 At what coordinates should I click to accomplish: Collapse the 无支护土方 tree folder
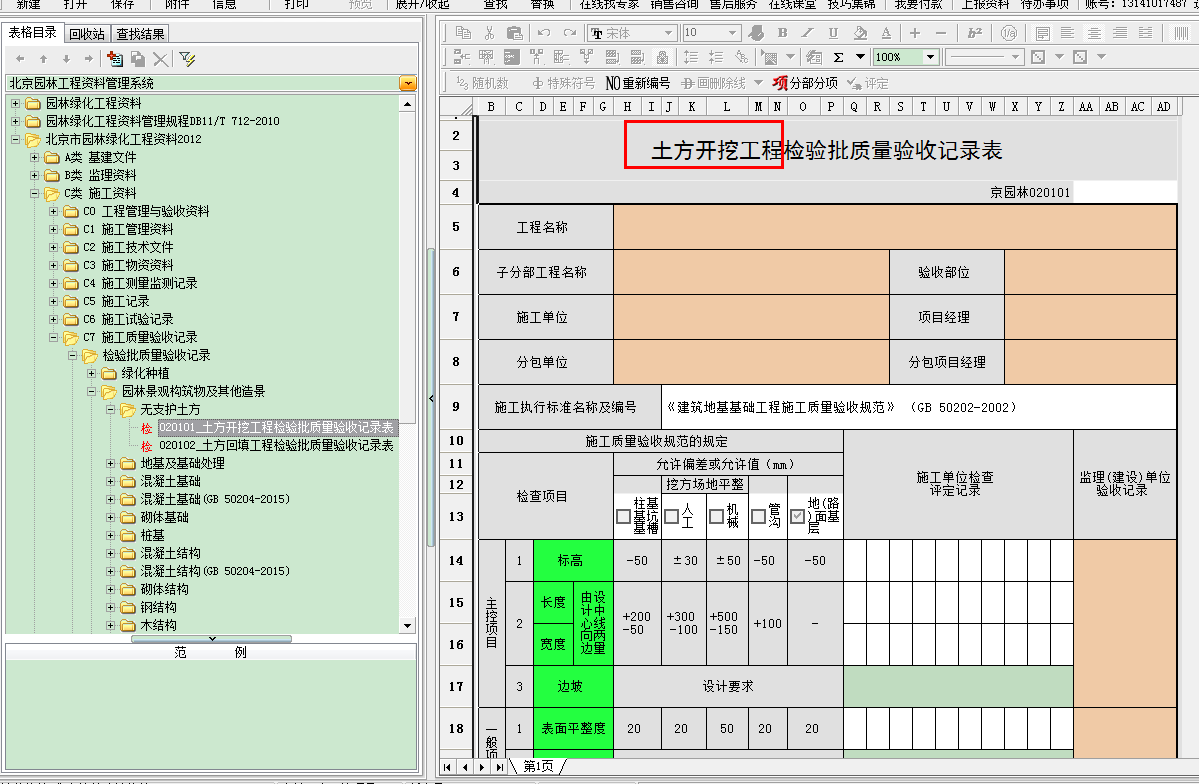111,410
